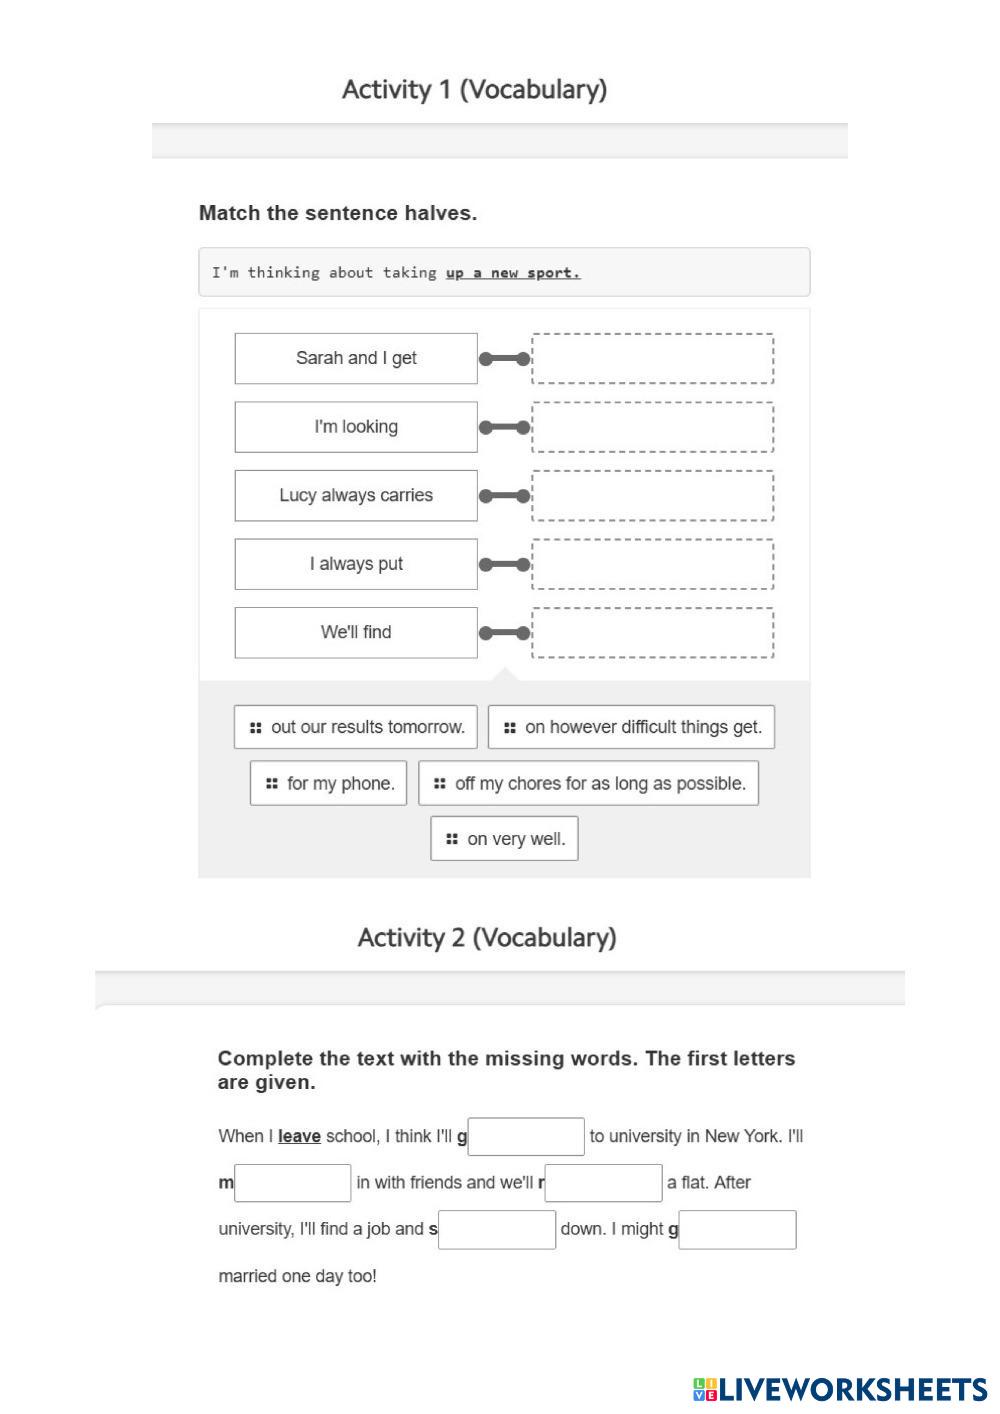Screen dimensions: 1000x1414
Task: Click the LIVEWORKSHEETS brand text
Action: 853,1389
